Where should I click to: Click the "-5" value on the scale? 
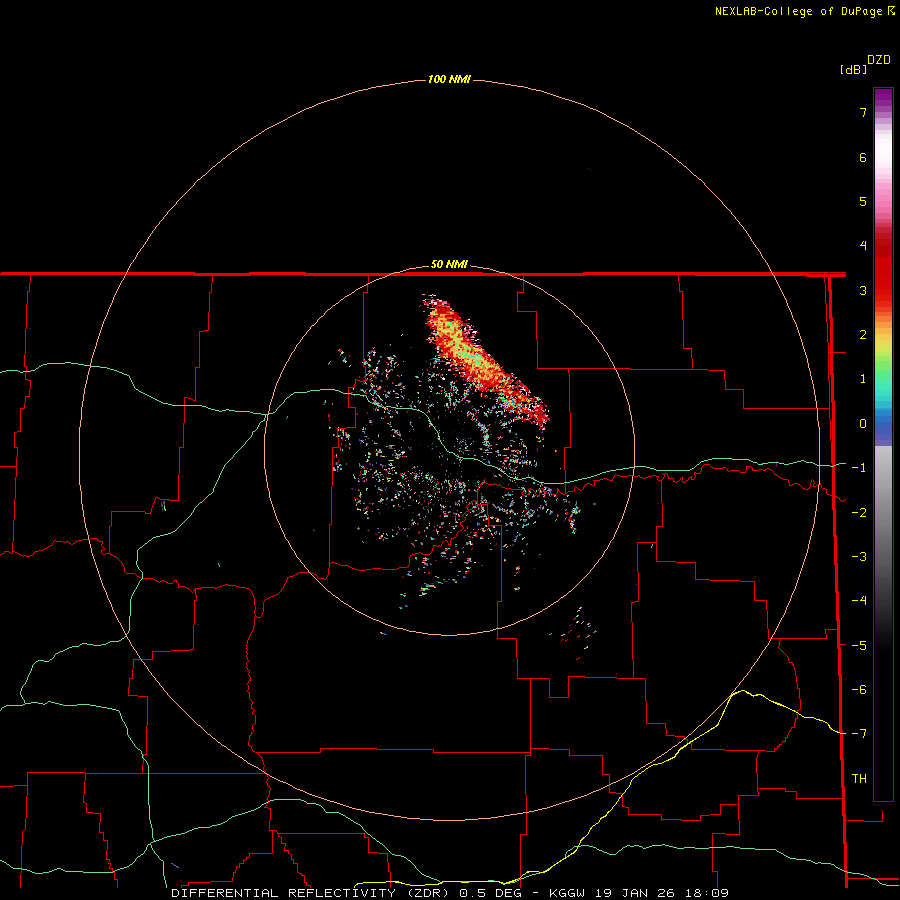coord(859,646)
